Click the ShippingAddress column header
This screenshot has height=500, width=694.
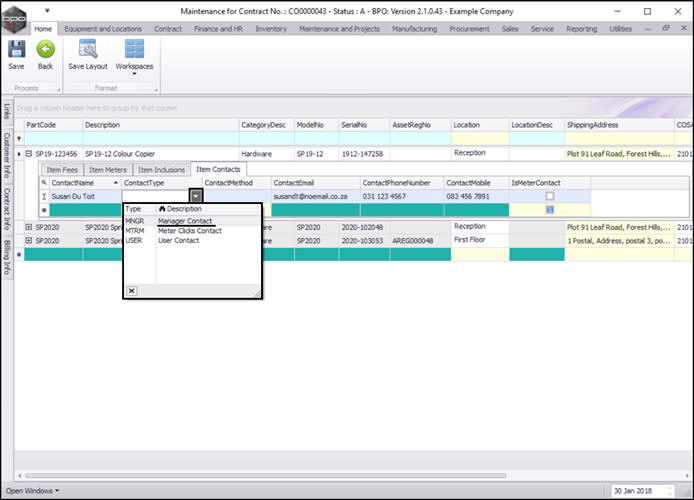click(619, 125)
